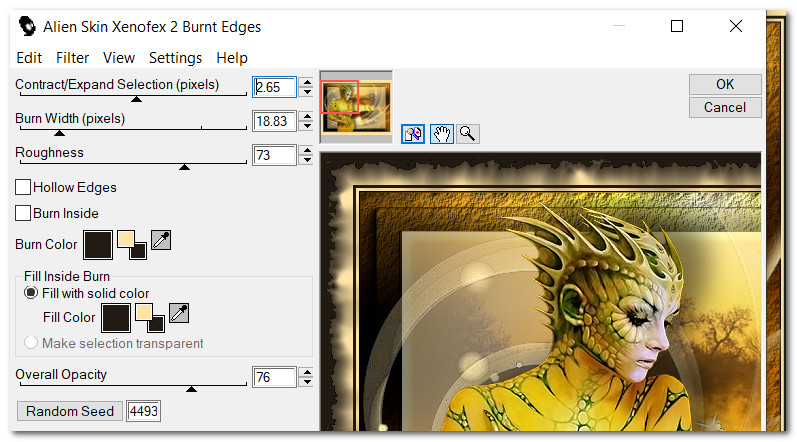Click the large burnt edges preview image

[x=541, y=292]
